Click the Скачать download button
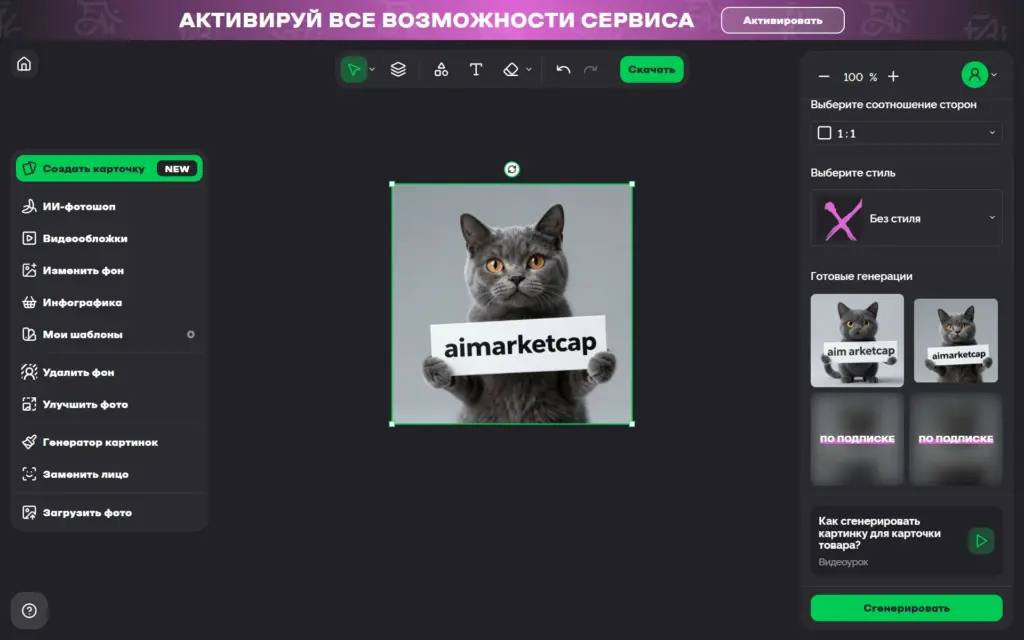This screenshot has height=640, width=1024. (x=651, y=69)
